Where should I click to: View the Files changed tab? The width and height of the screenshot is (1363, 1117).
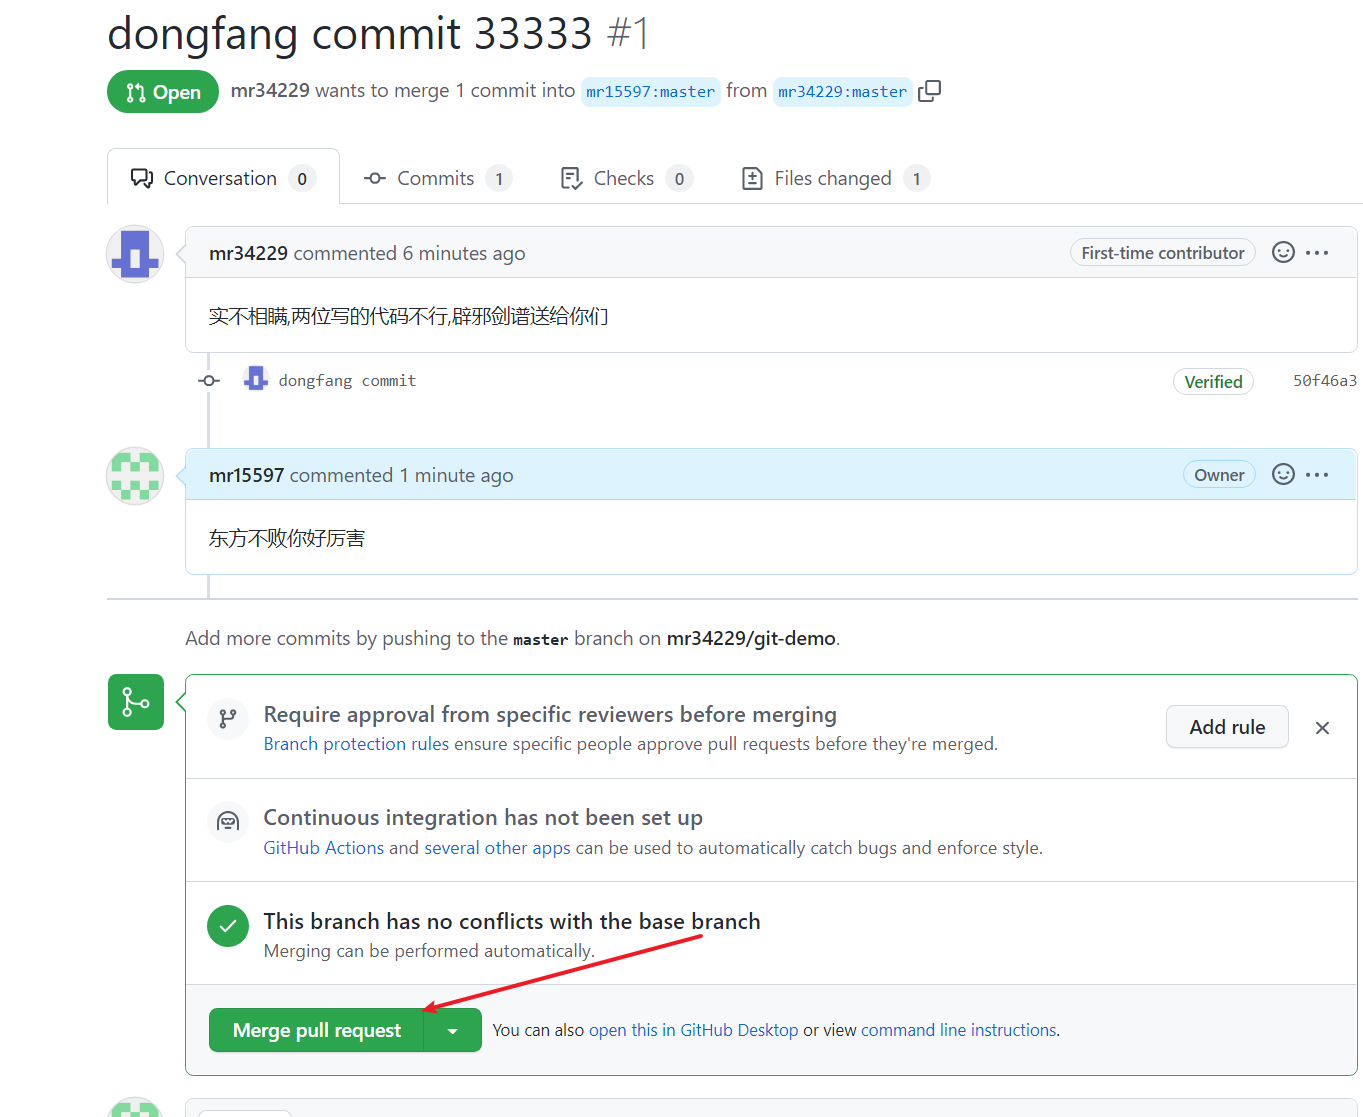[835, 178]
